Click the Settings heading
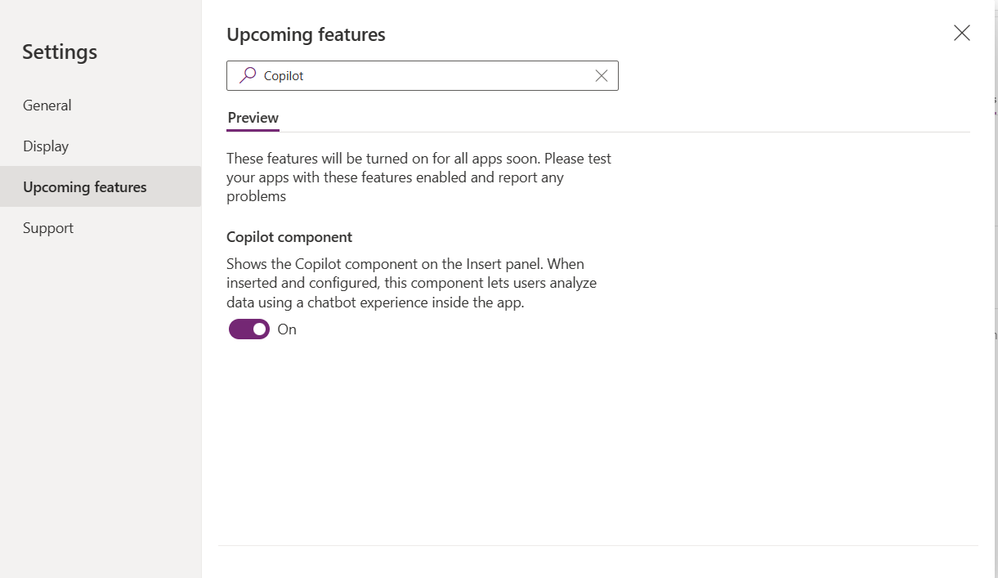 click(60, 52)
